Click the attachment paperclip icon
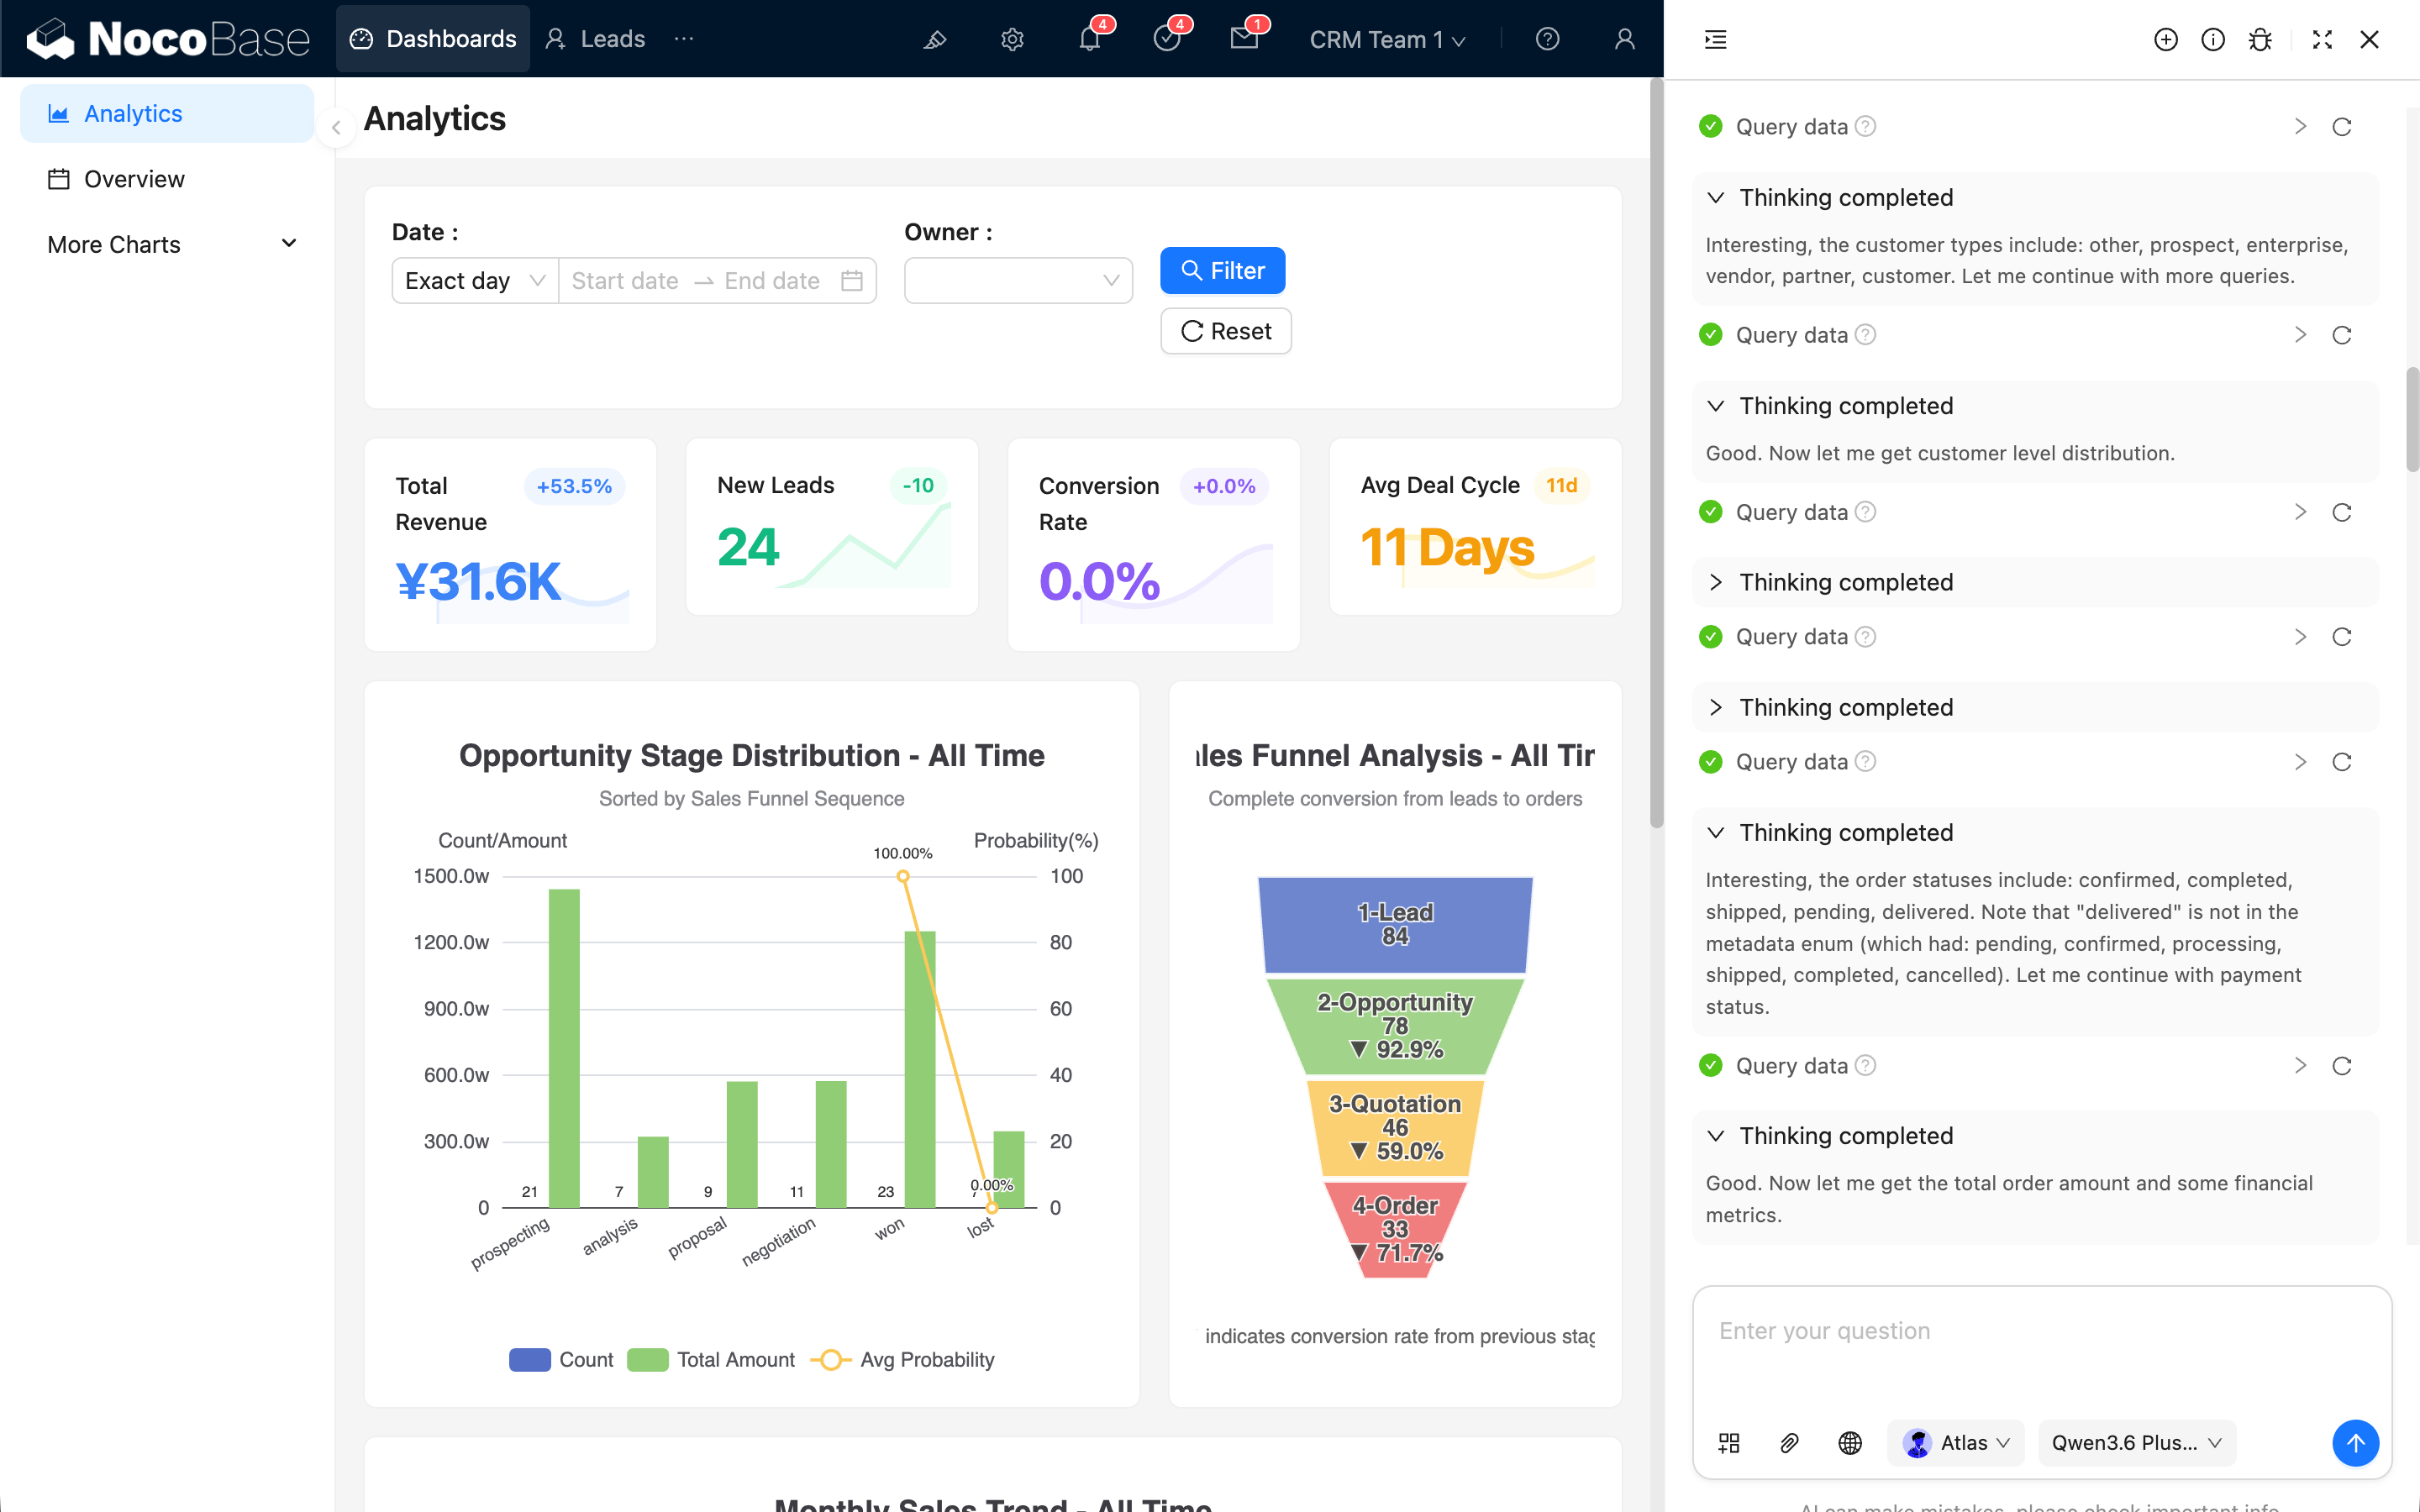Viewport: 2420px width, 1512px height. click(1789, 1442)
